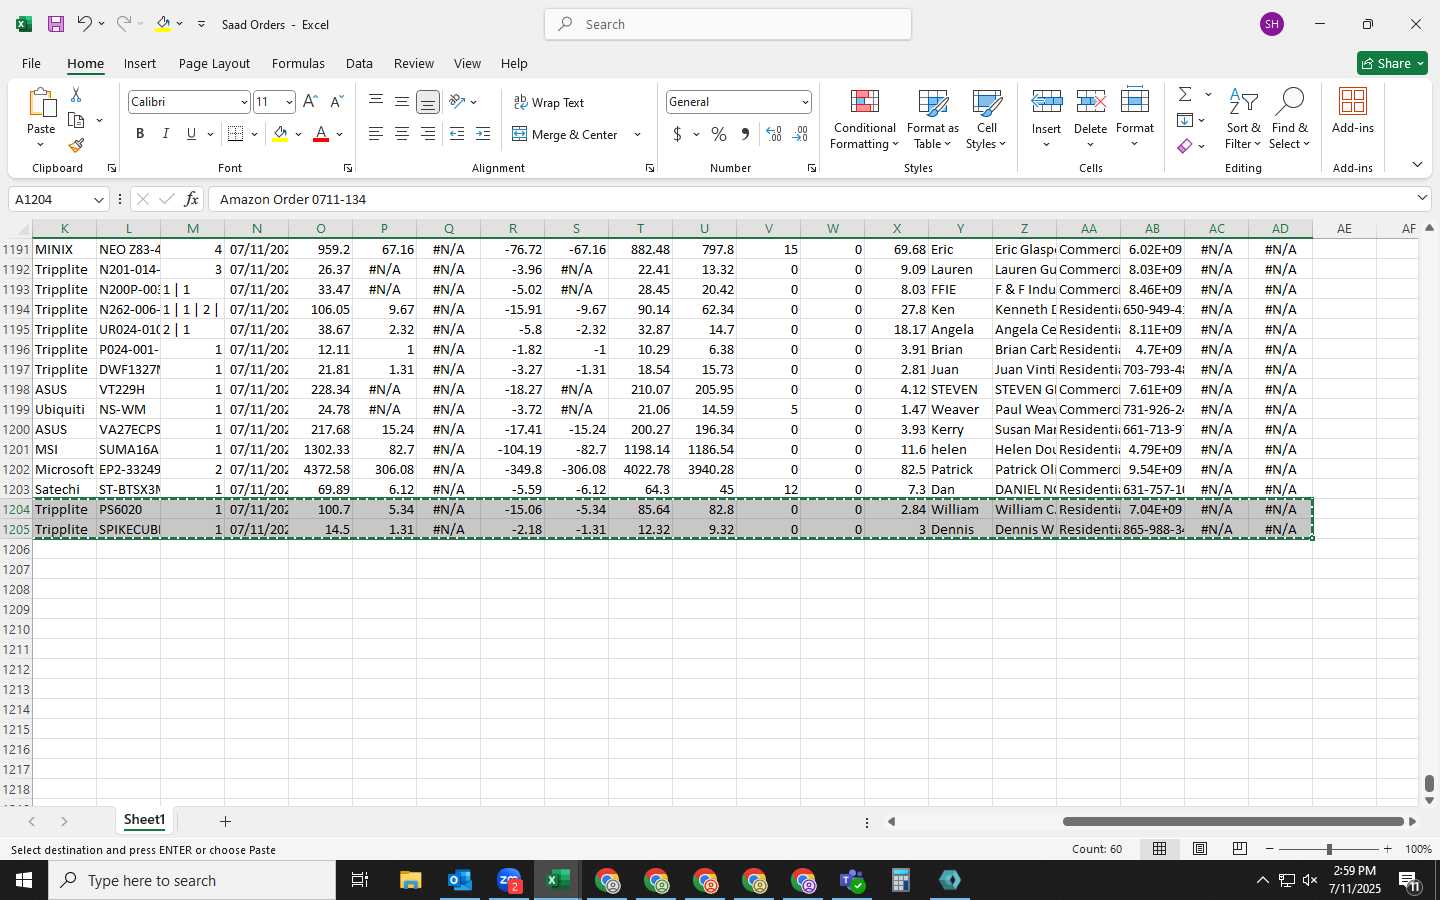Decrease font size with the small A
1440x900 pixels.
[336, 102]
